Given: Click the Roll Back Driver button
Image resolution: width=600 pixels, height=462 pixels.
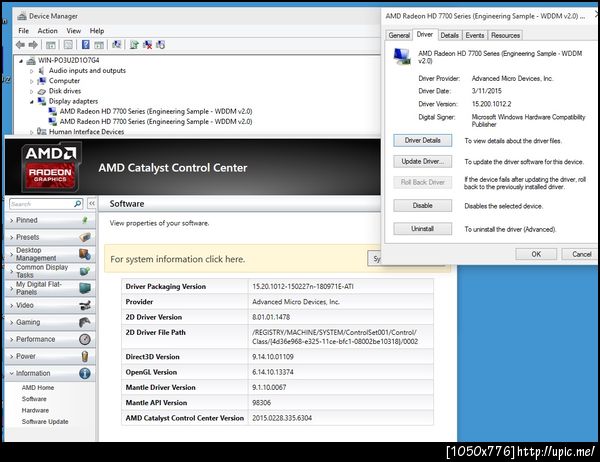Looking at the screenshot, I should 422,182.
